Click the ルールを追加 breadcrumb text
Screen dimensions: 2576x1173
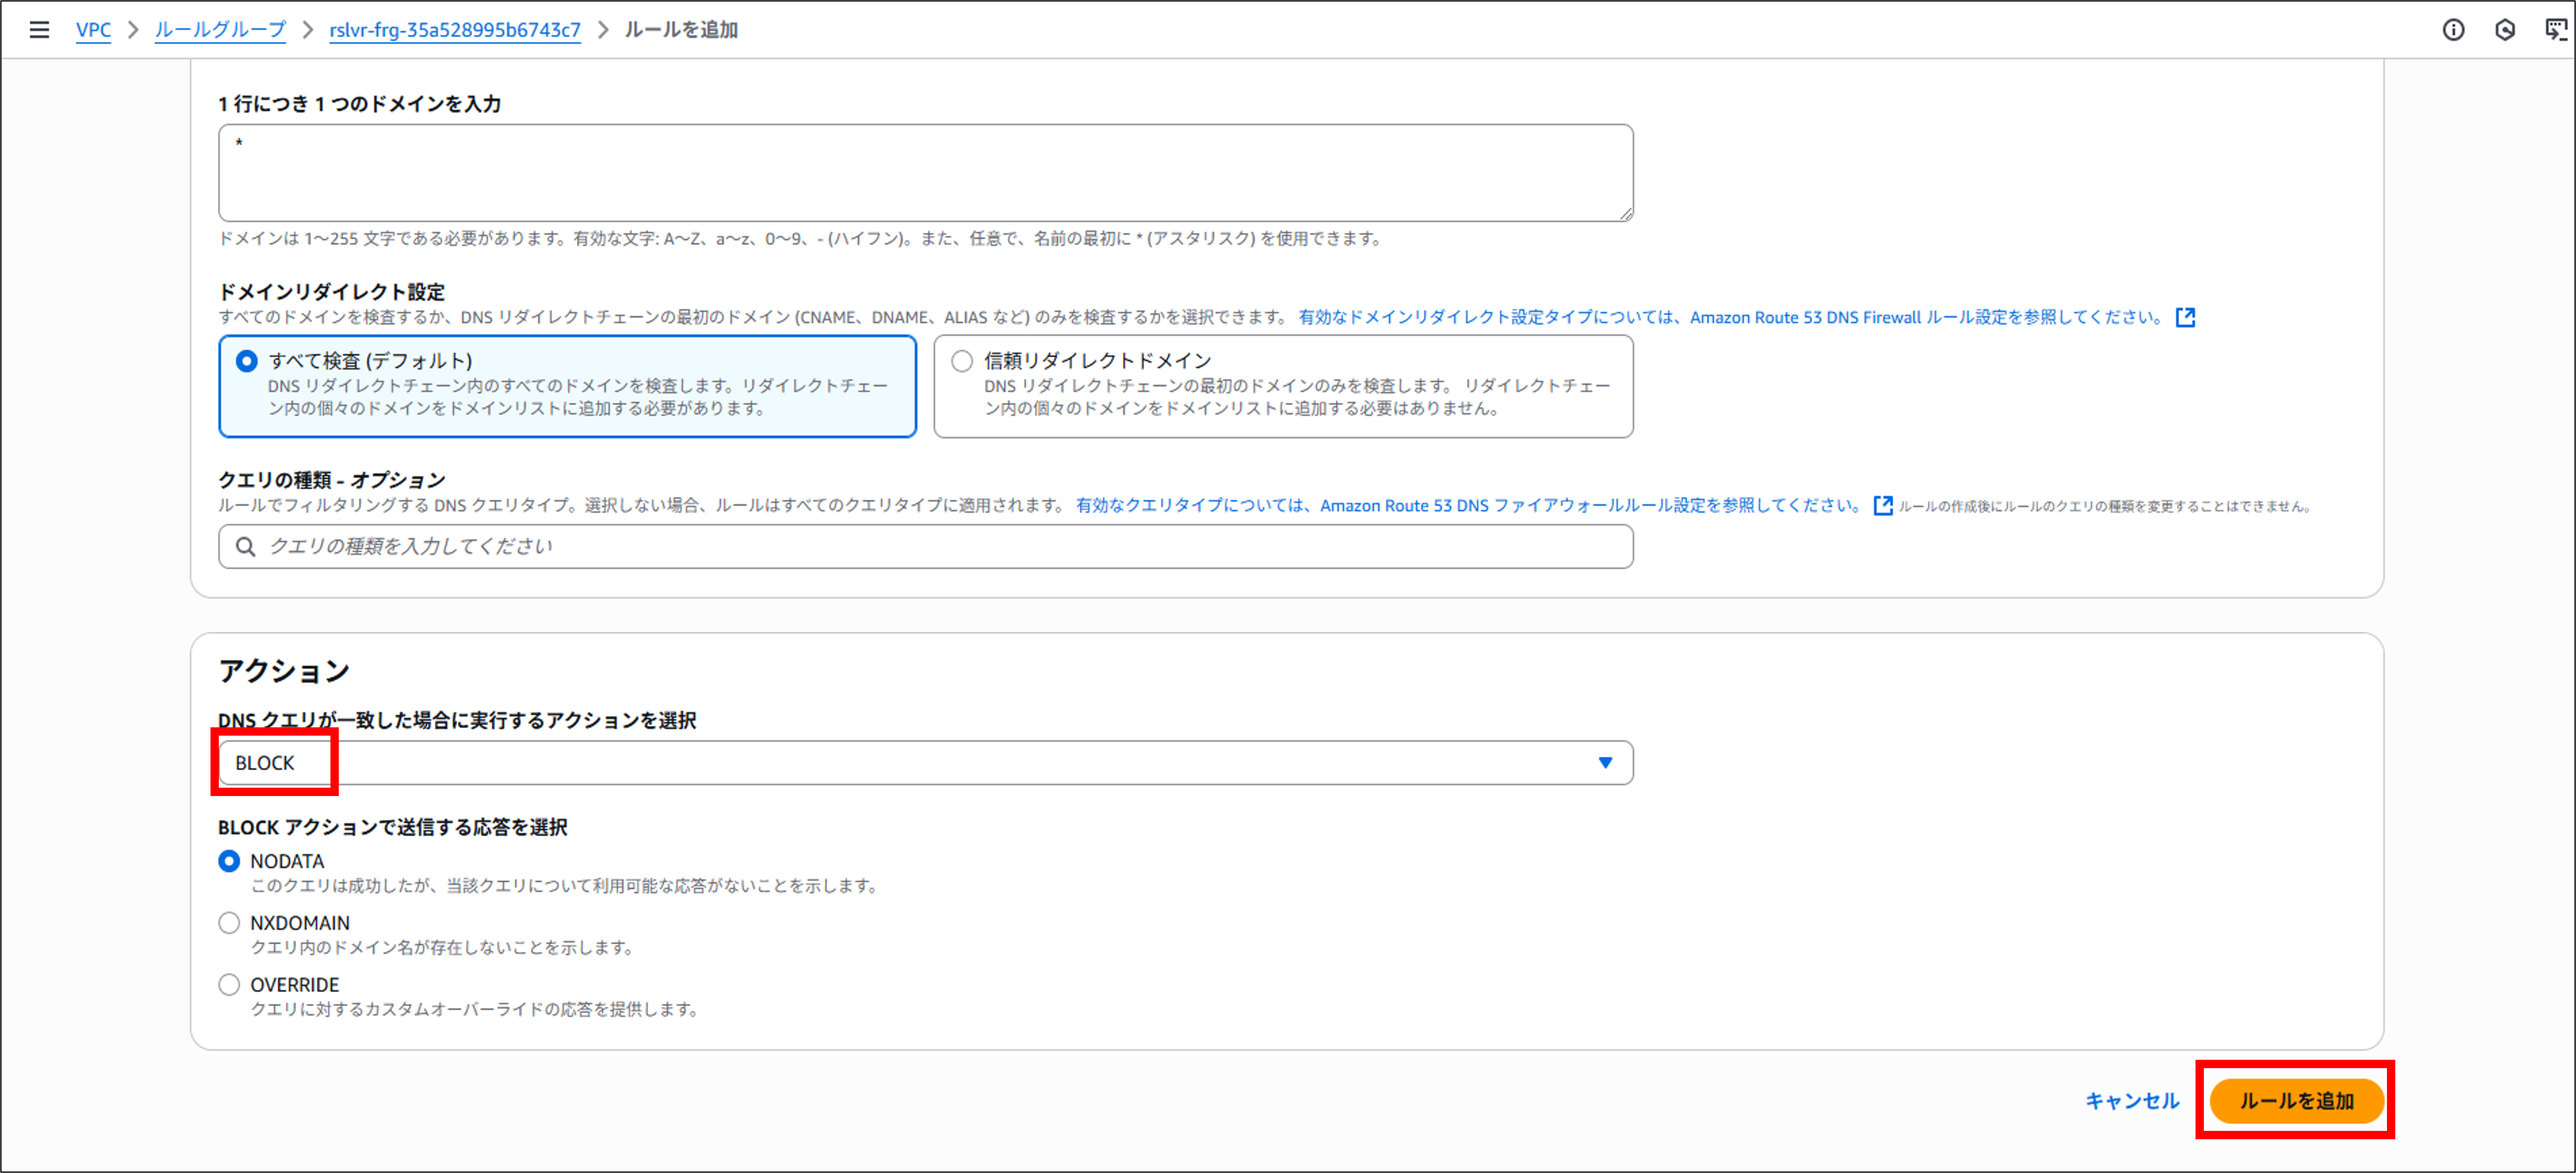point(681,30)
